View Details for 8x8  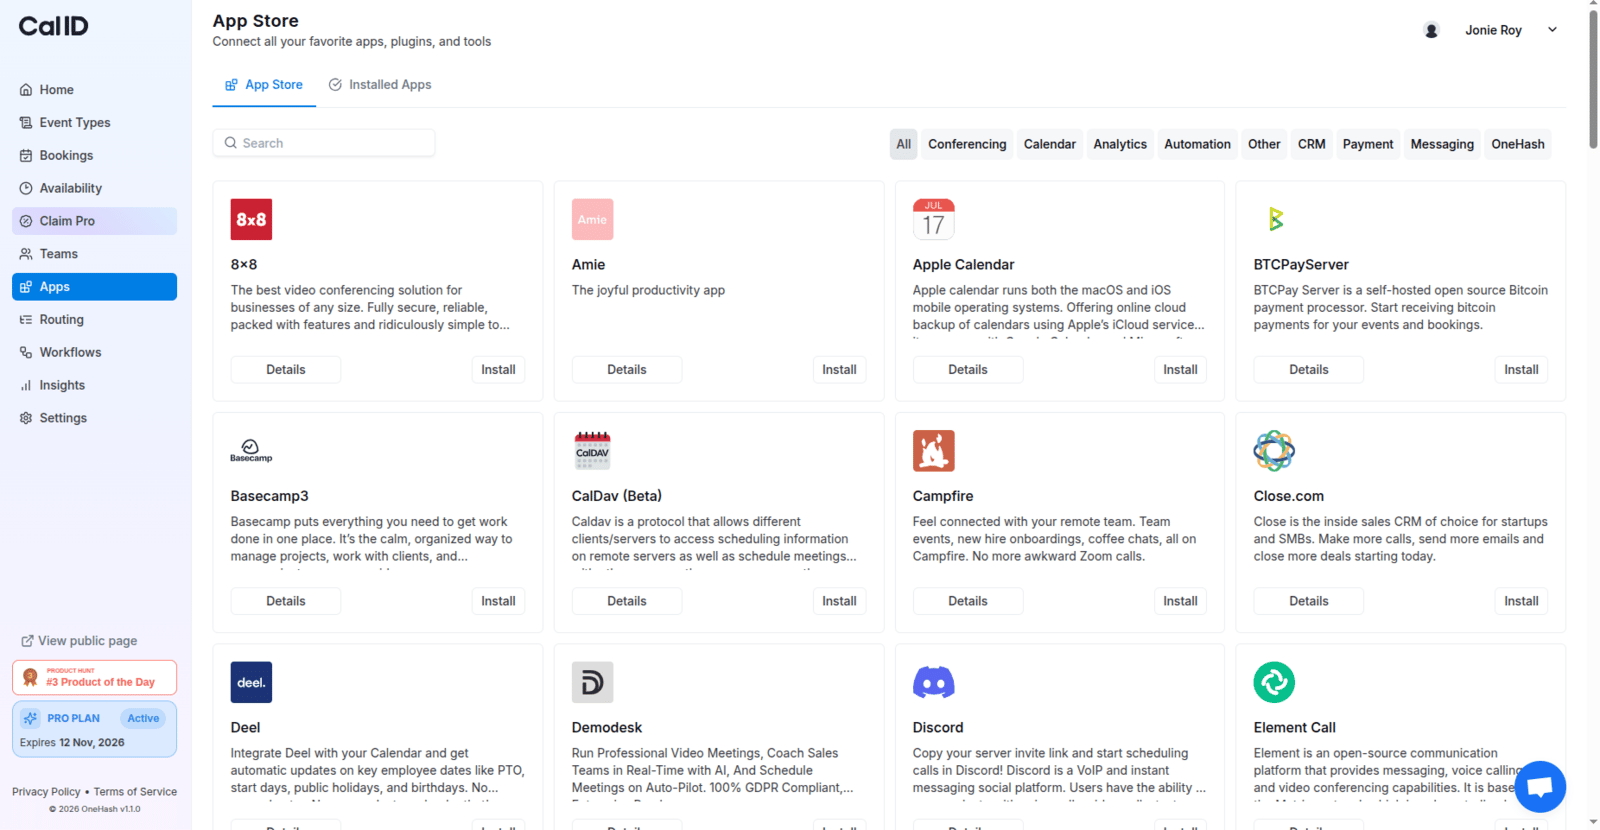(x=286, y=370)
